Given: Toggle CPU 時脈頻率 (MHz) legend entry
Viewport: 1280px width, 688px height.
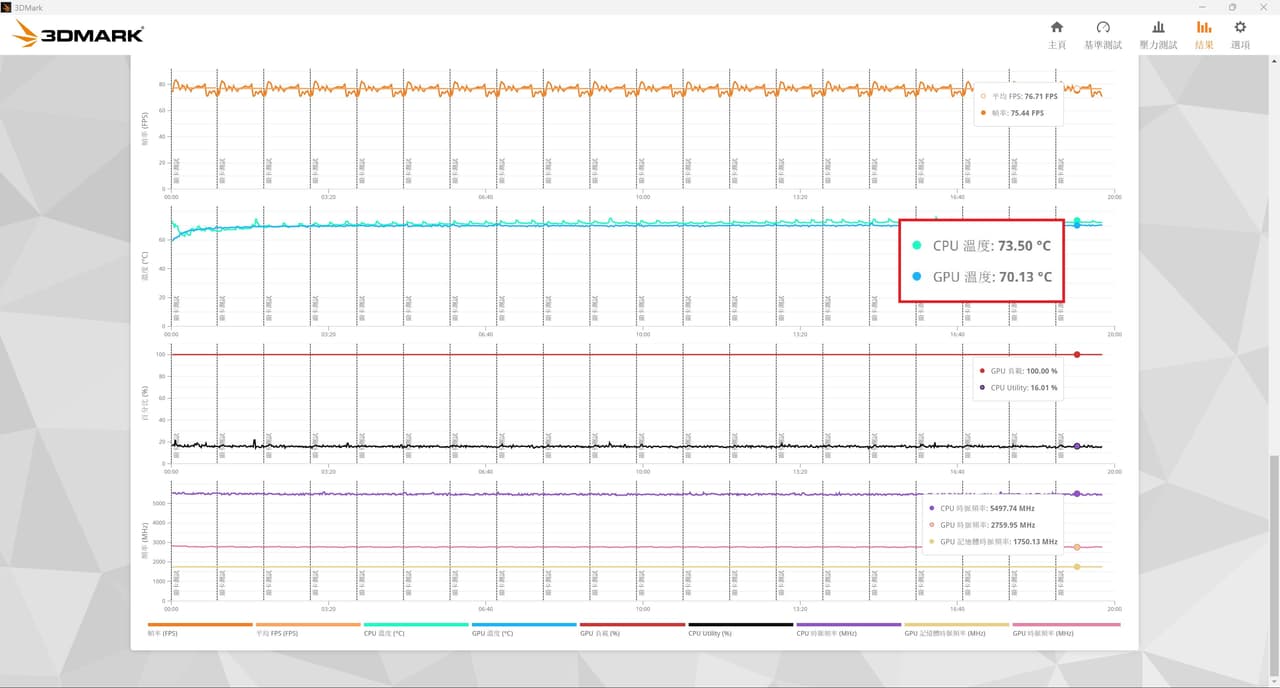Looking at the screenshot, I should tap(848, 629).
